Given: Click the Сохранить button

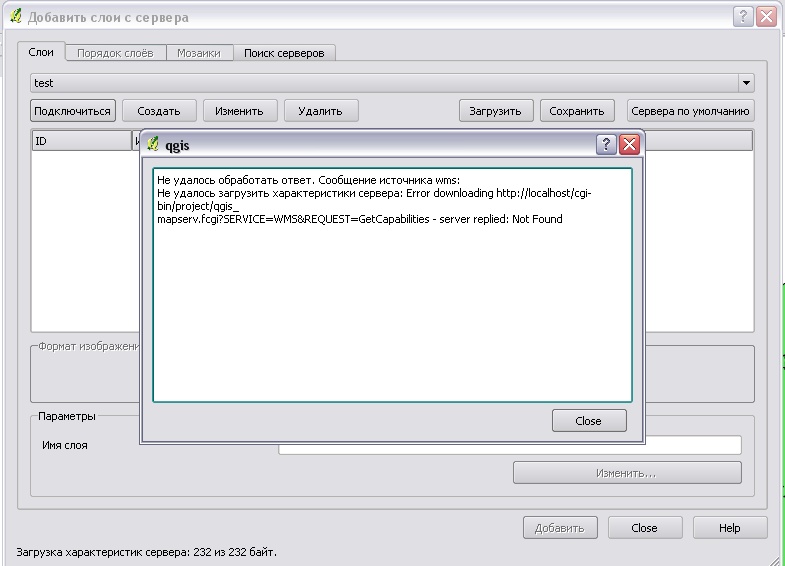Looking at the screenshot, I should coord(577,111).
